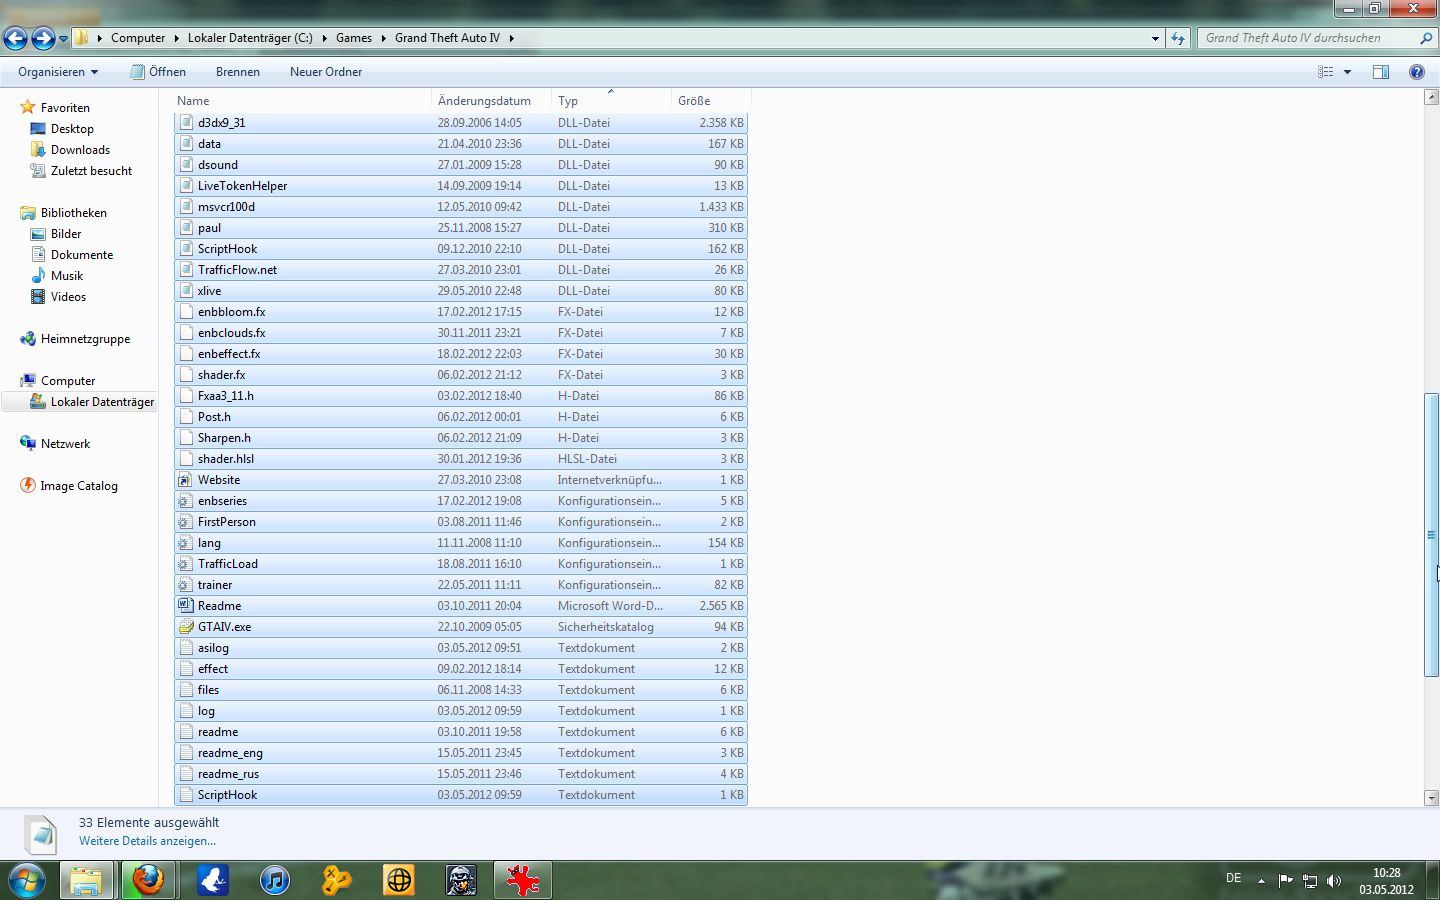Sort by the Name column header
The image size is (1440, 900).
point(303,101)
